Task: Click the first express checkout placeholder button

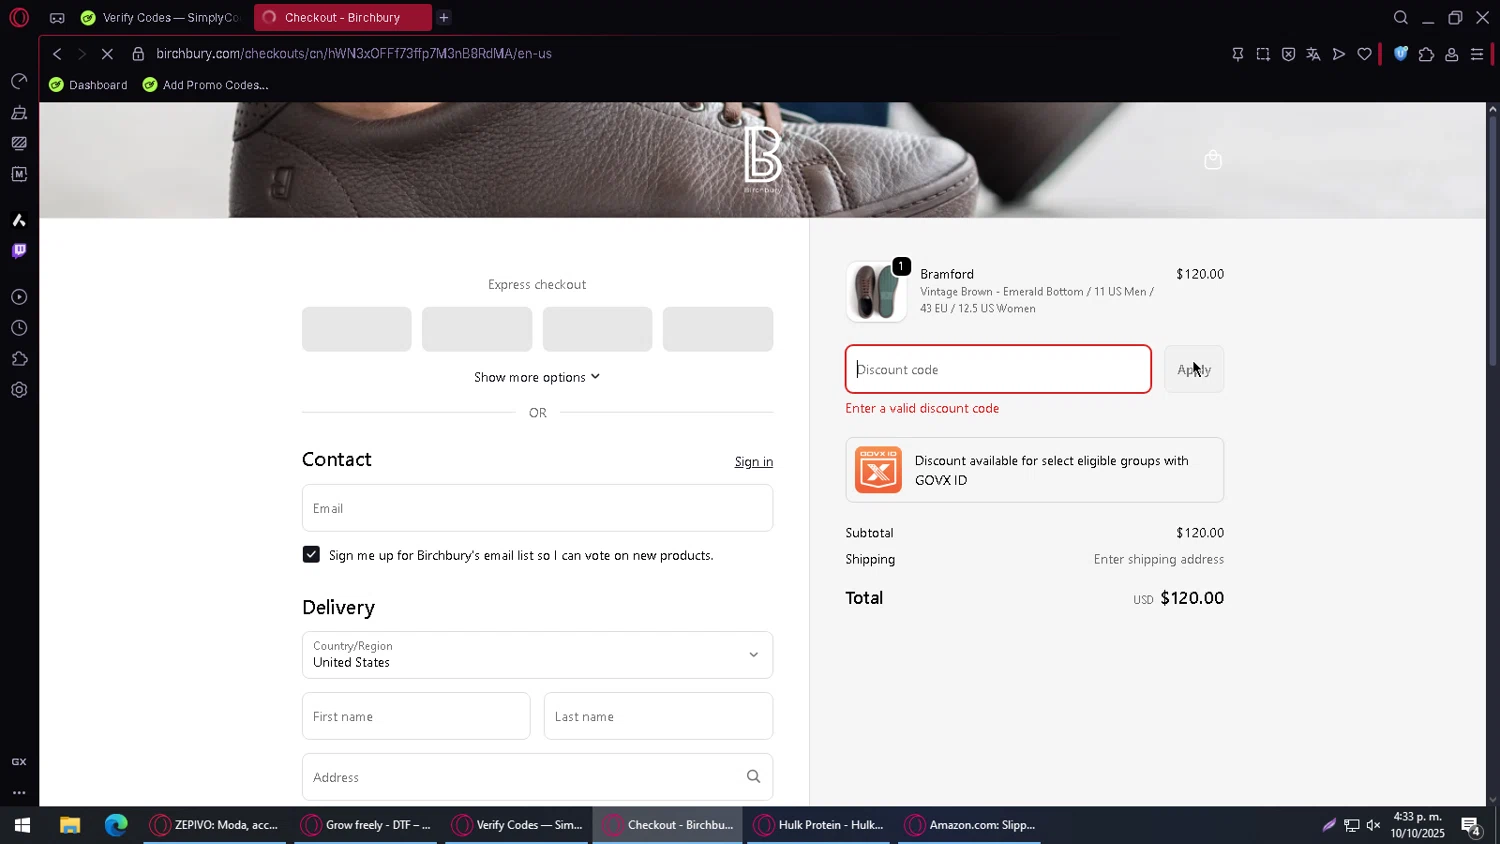Action: click(x=357, y=329)
